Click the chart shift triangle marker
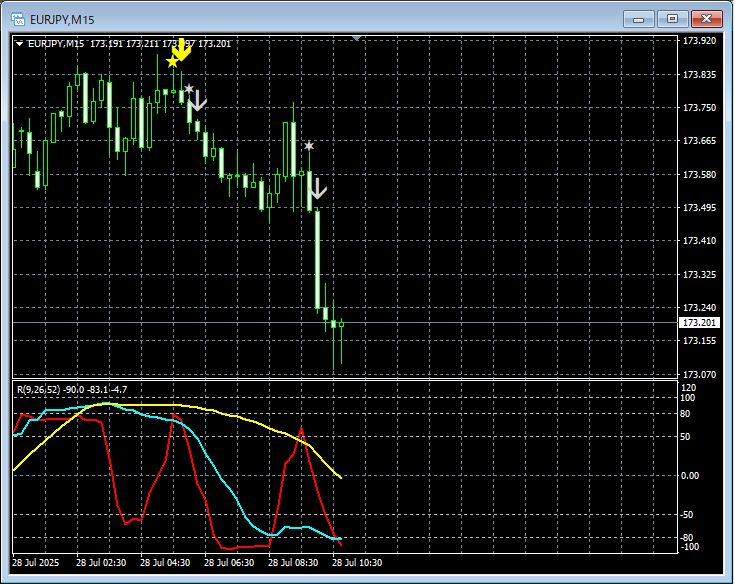735x584 pixels. point(356,38)
